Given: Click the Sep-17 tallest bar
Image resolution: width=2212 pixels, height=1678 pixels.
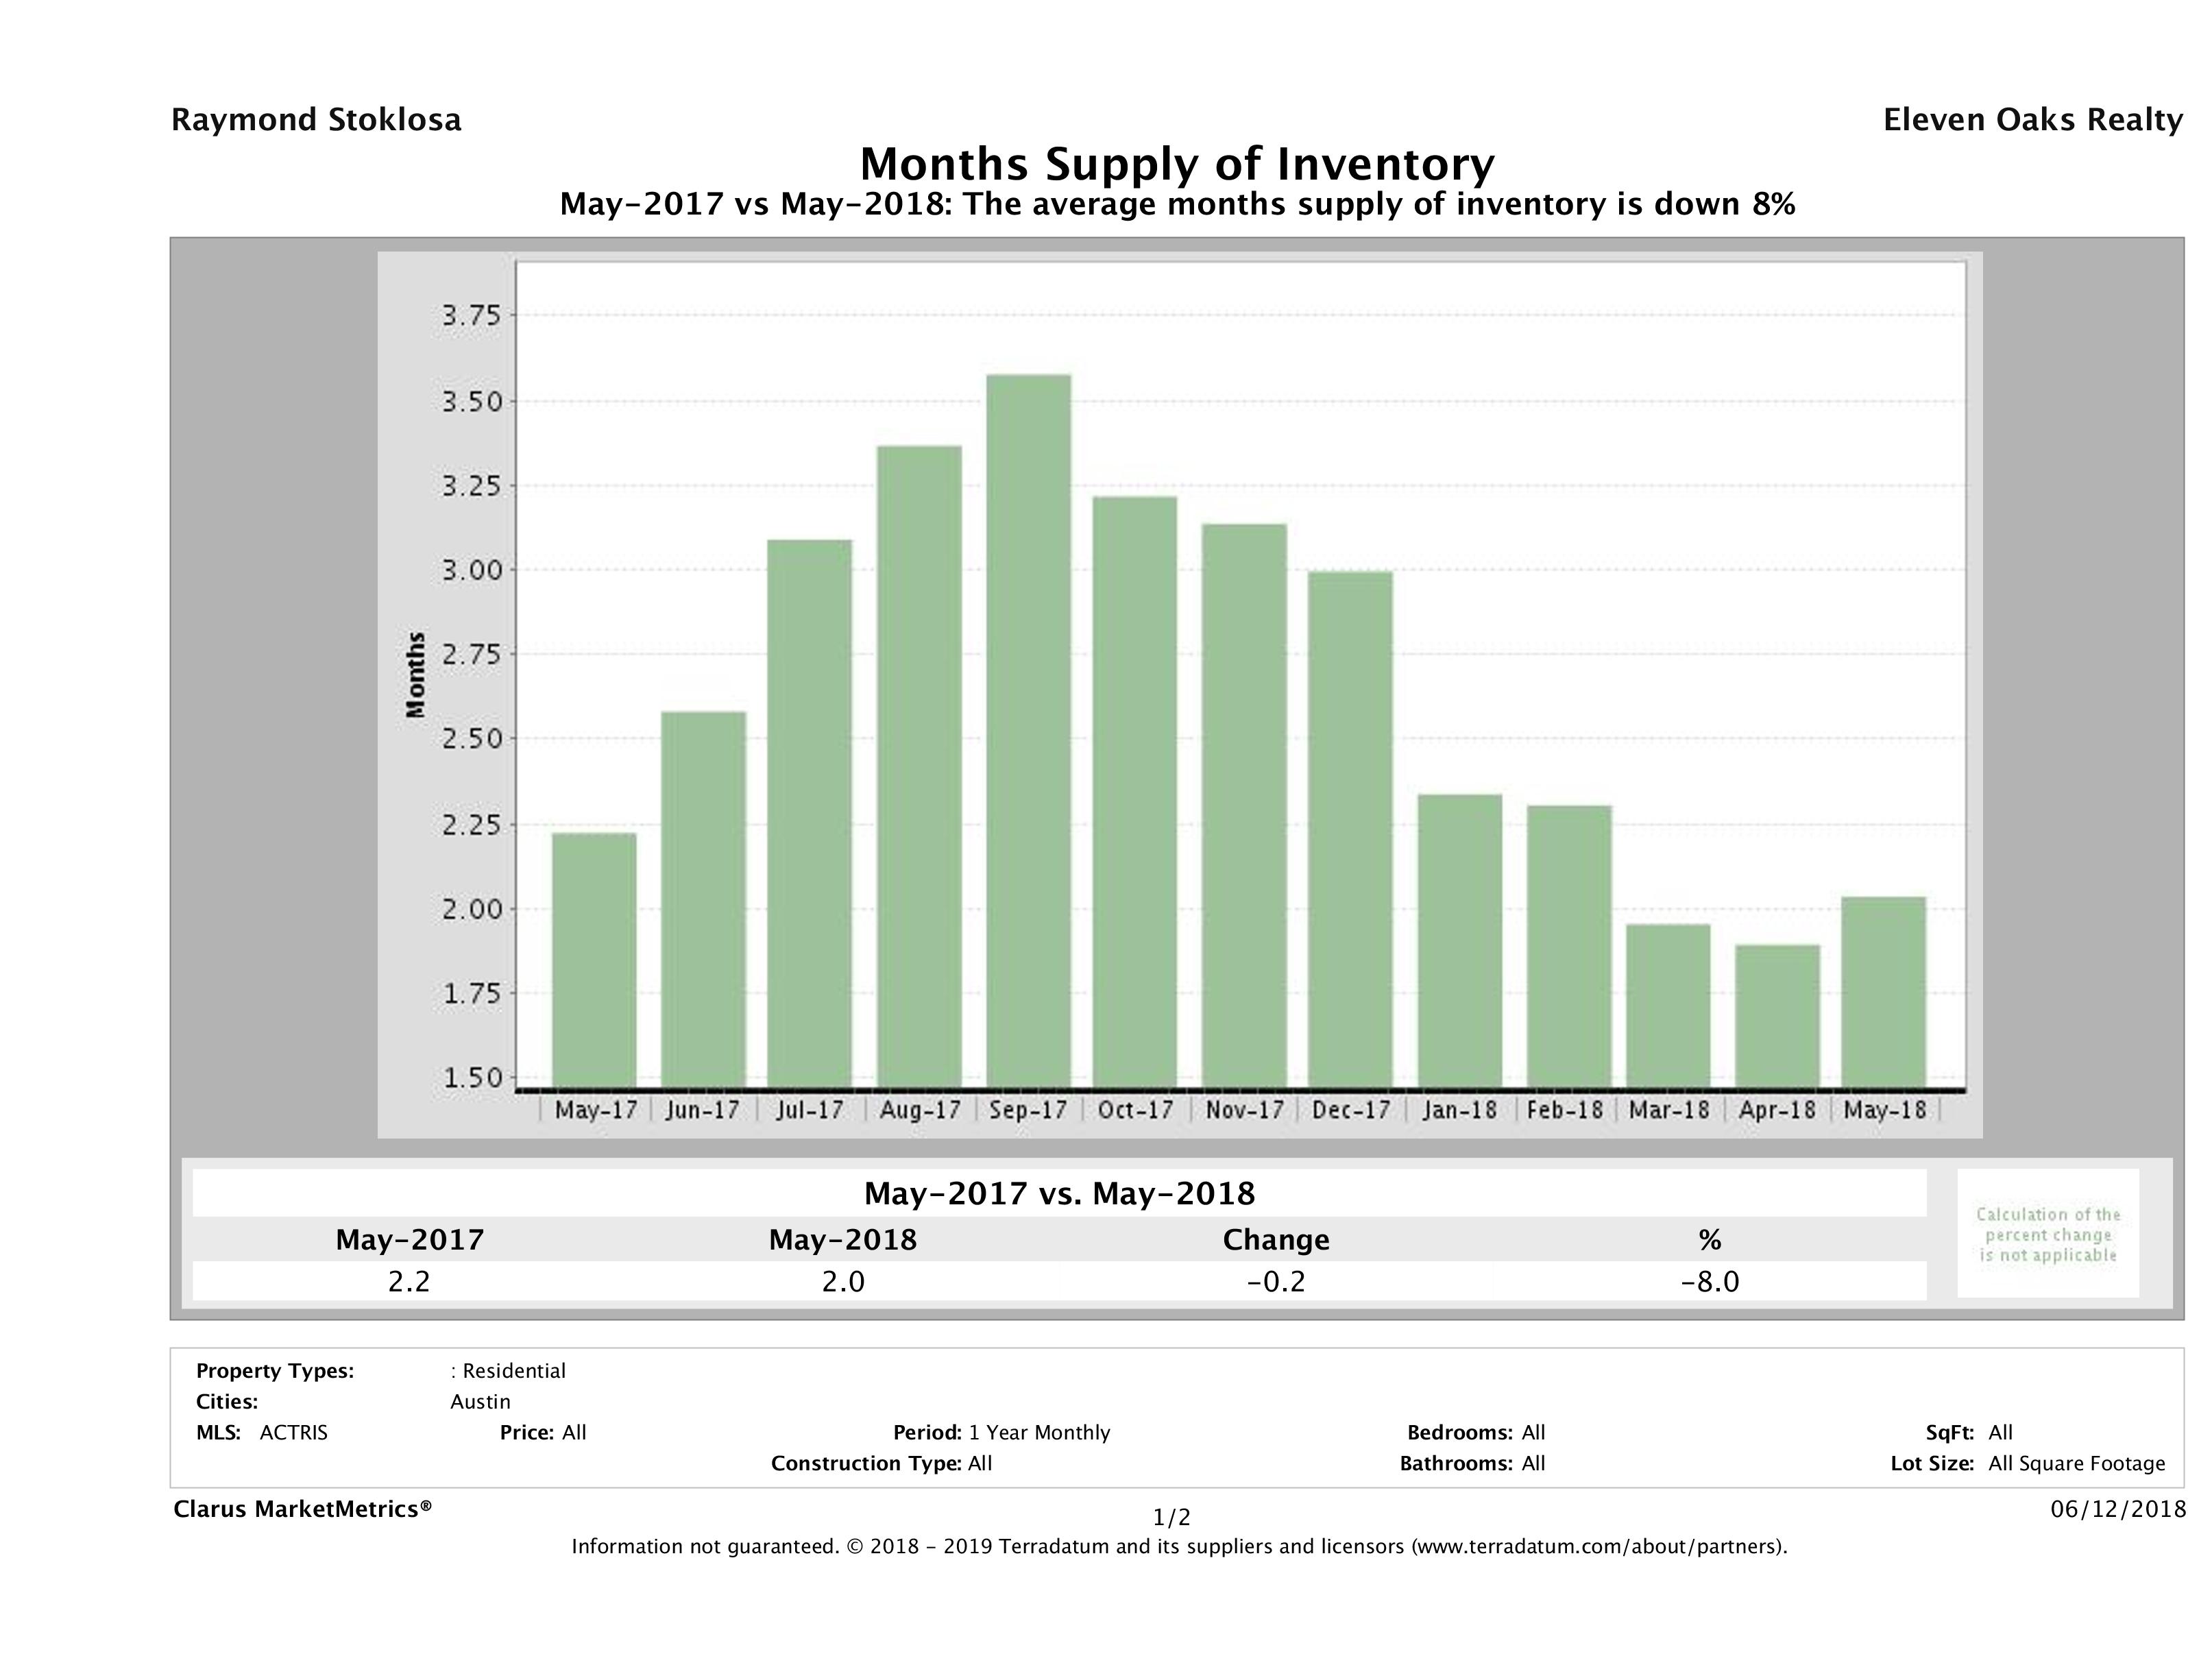Looking at the screenshot, I should (1028, 731).
